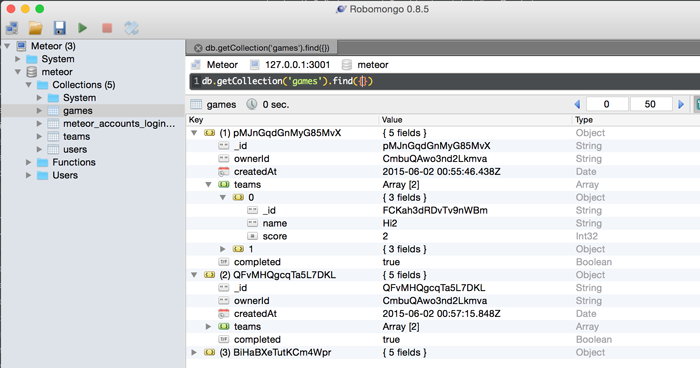Collapse document (1) pMJnGqdGnMyG85MvX
700x368 pixels.
194,133
